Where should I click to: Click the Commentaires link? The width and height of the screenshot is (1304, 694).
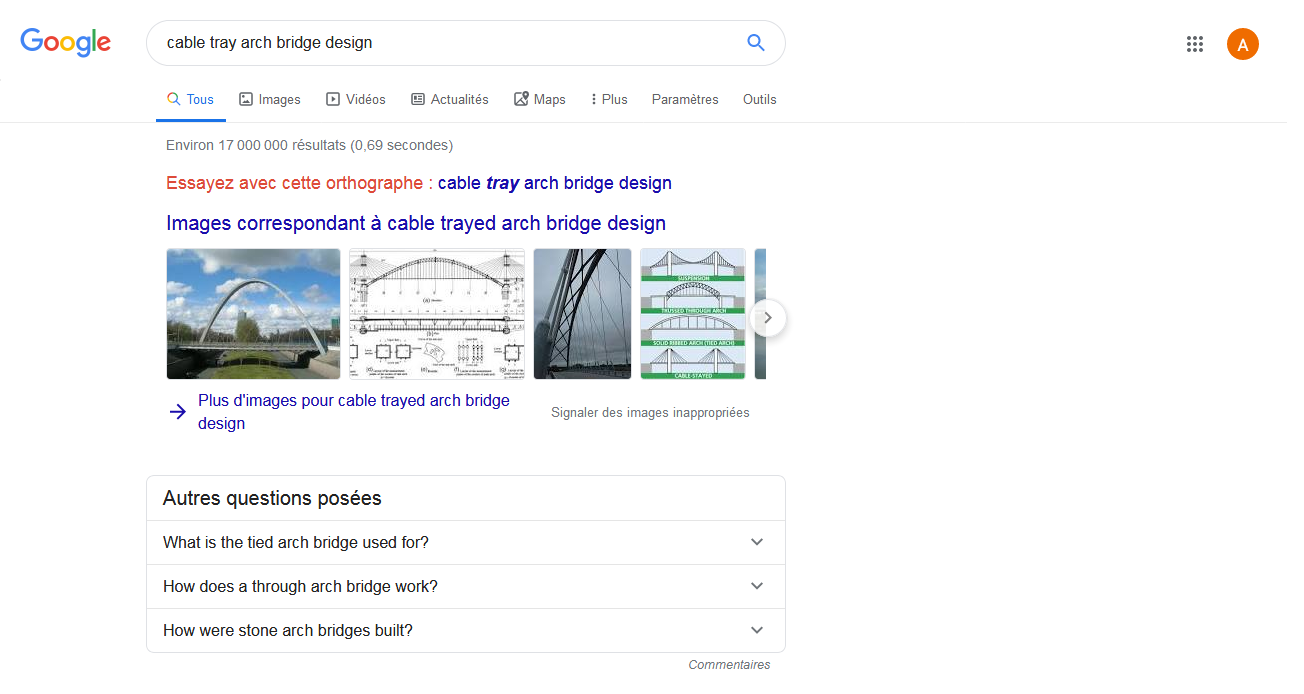(x=729, y=665)
